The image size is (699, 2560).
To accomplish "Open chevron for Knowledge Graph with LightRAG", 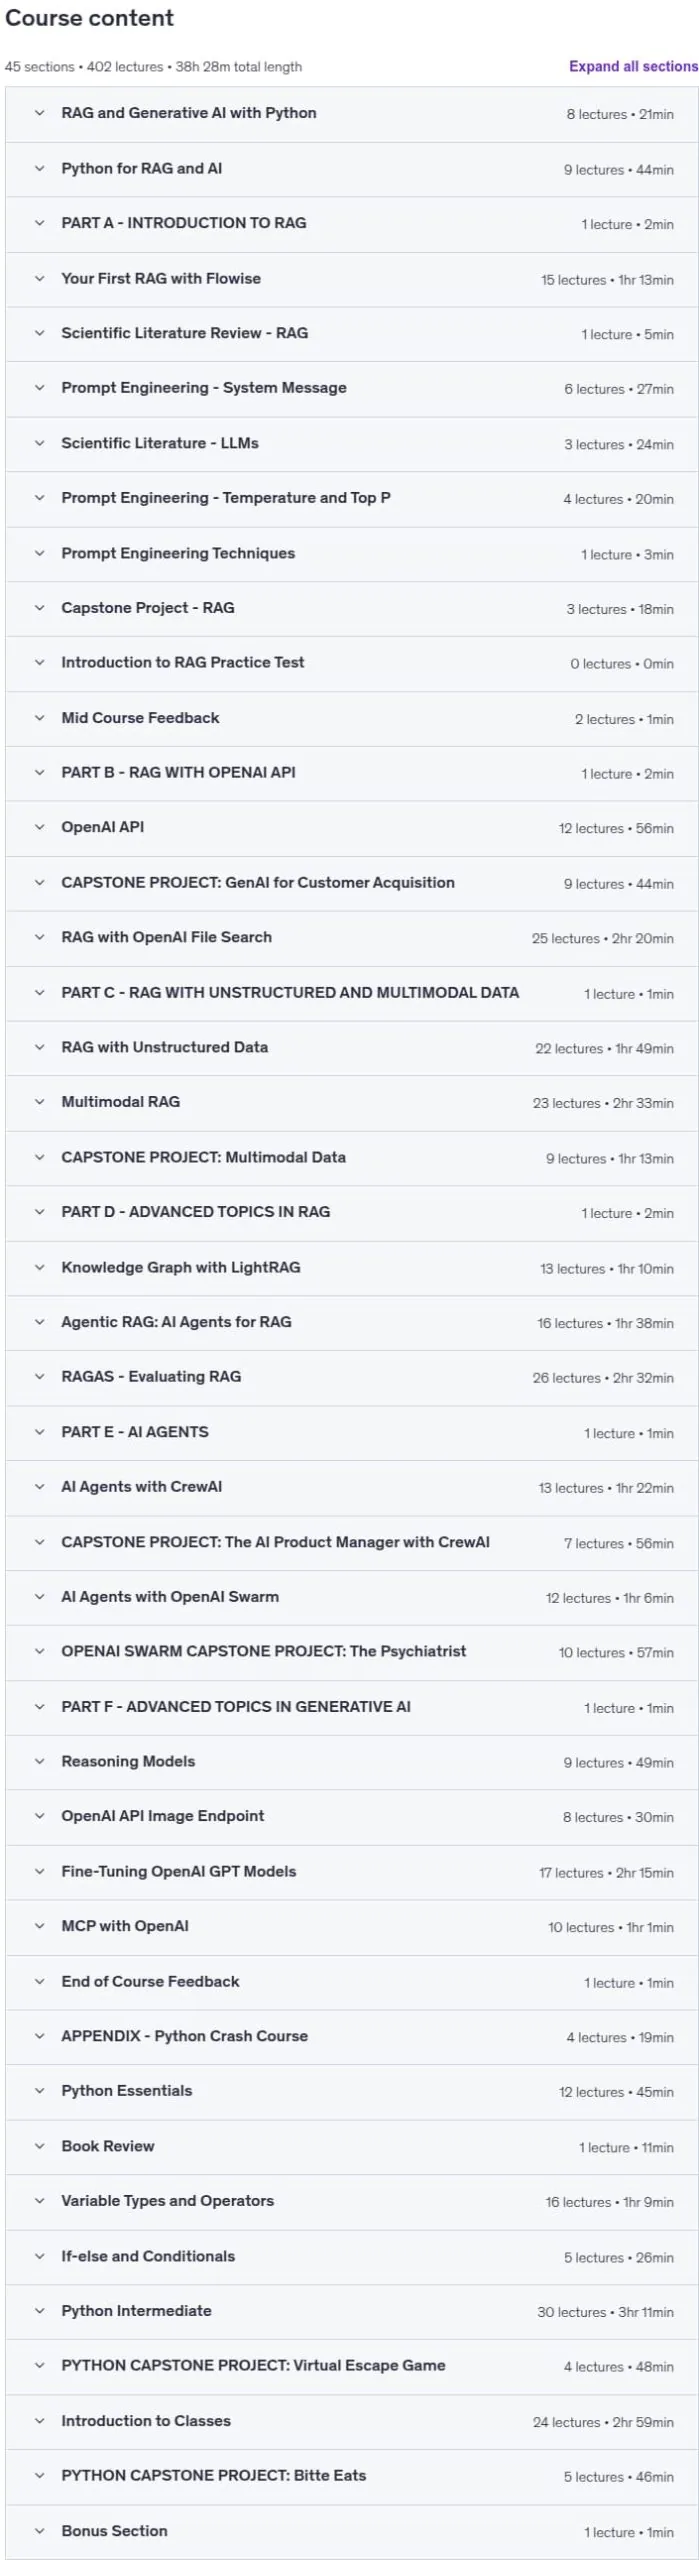I will [x=39, y=1267].
